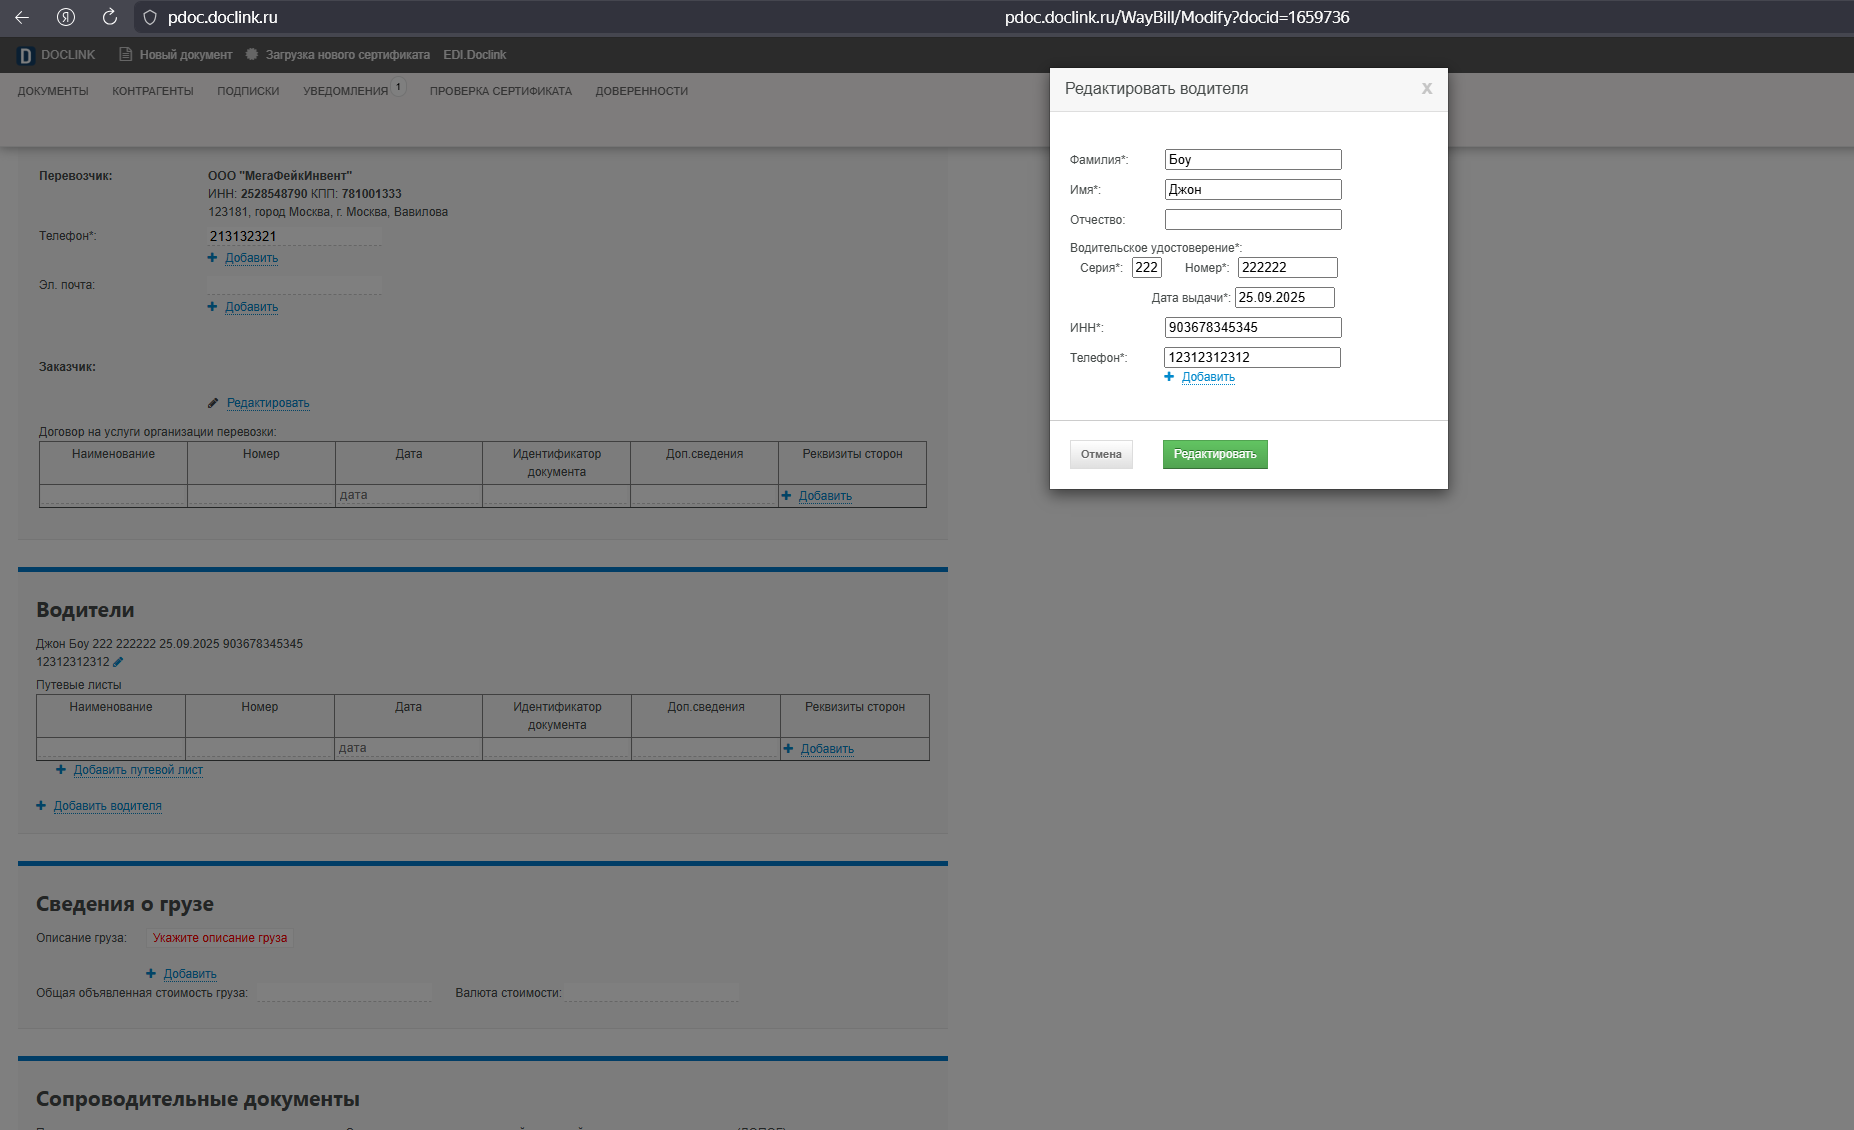Screen dimensions: 1854x1130
Task: Click the contract table дата field
Action: click(409, 495)
